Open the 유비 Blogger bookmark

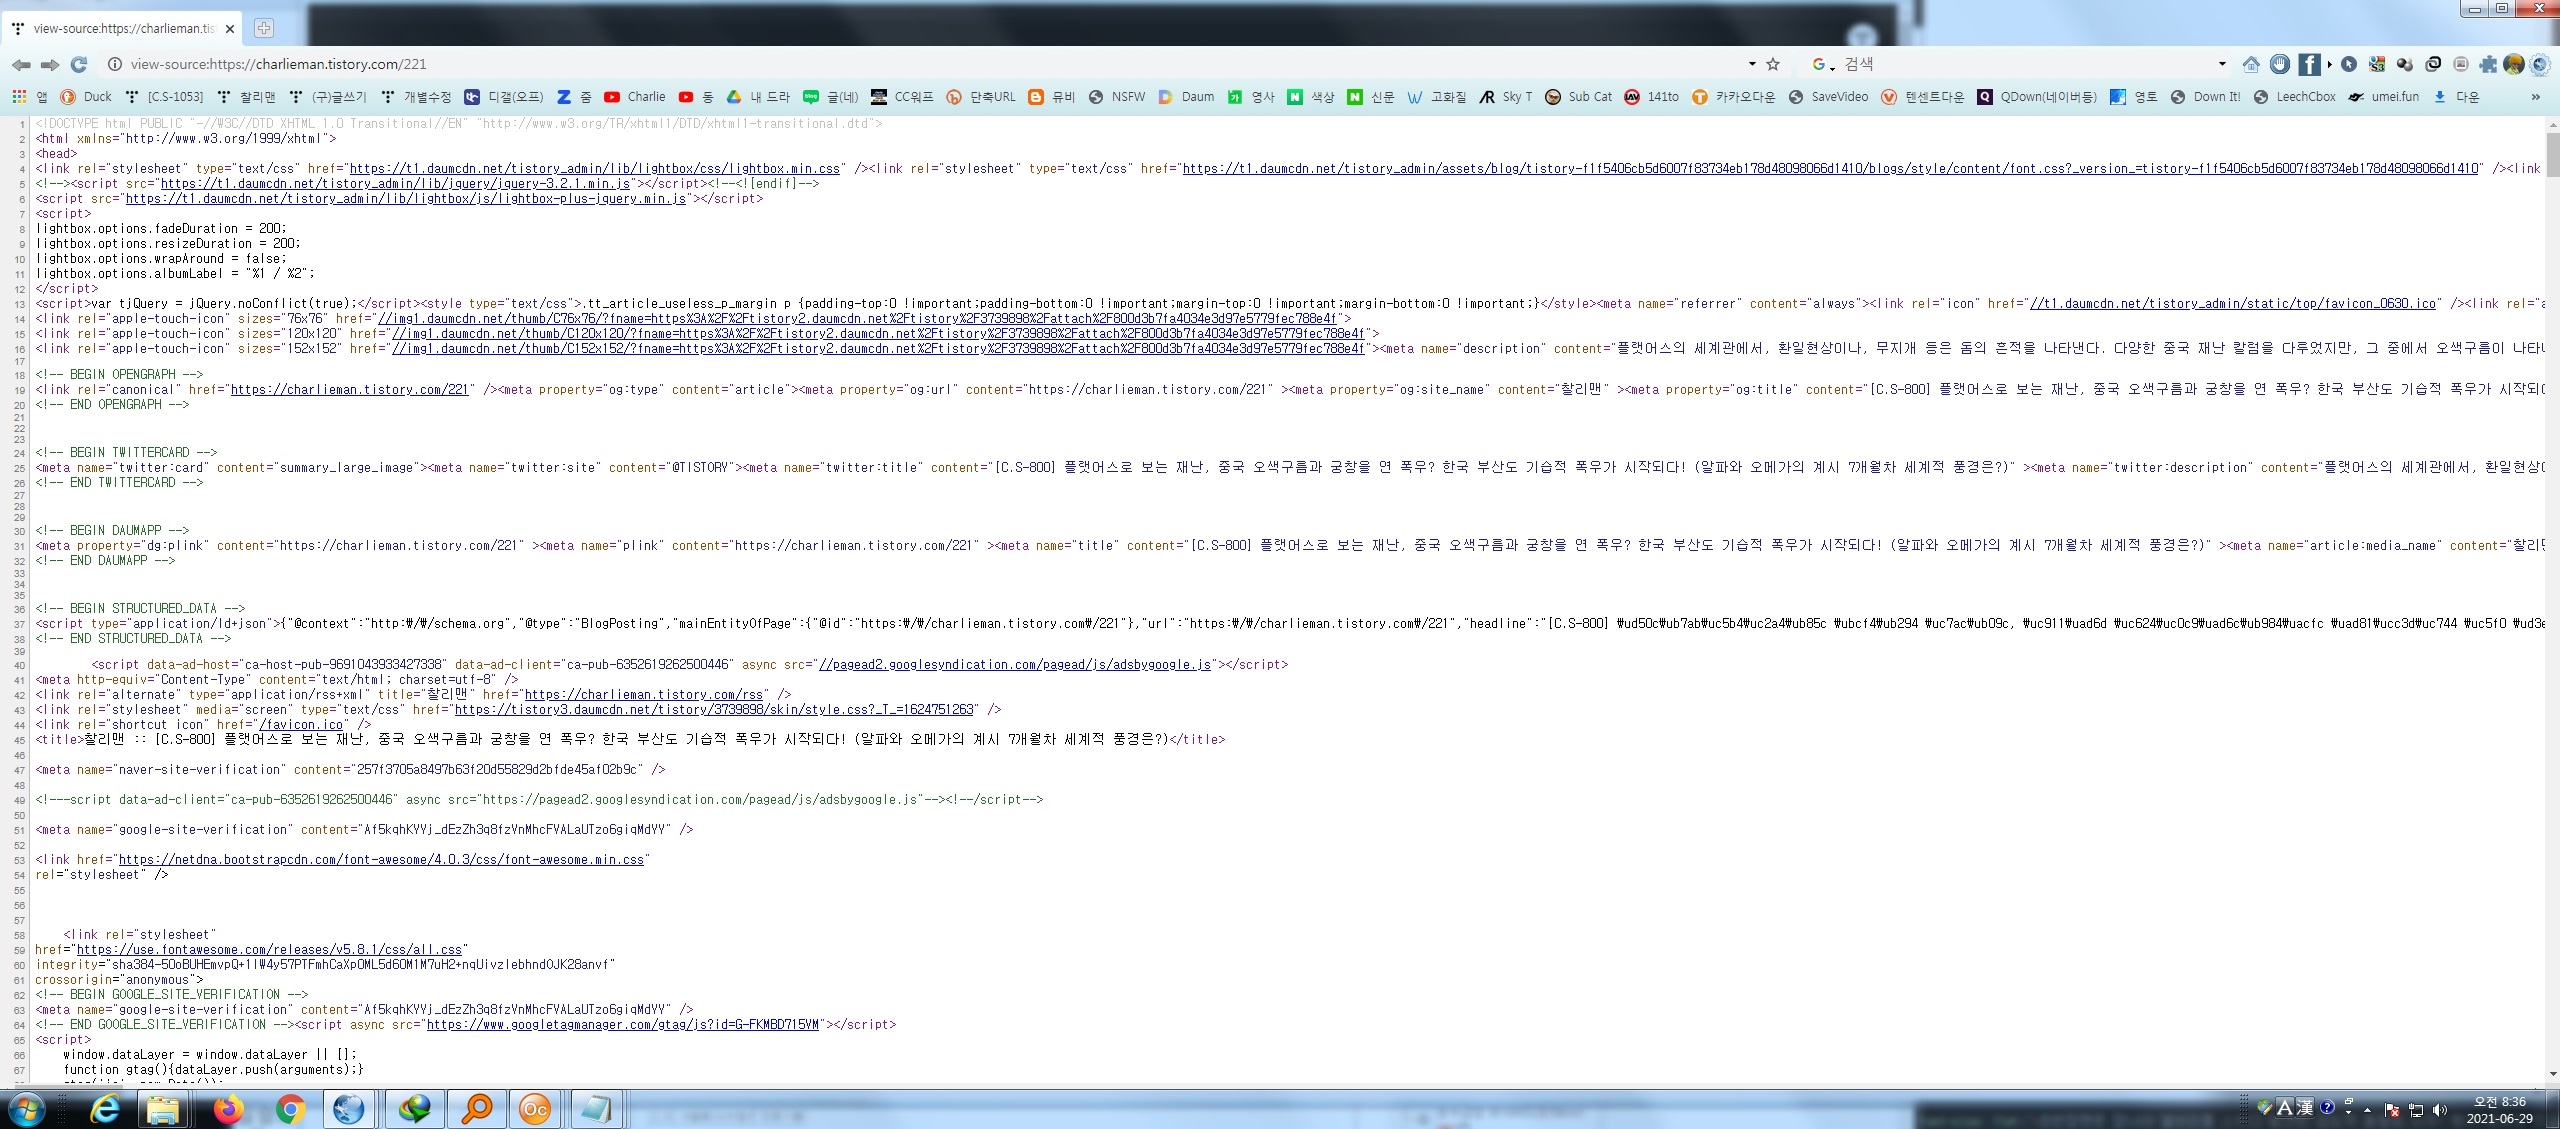pyautogui.click(x=1052, y=97)
